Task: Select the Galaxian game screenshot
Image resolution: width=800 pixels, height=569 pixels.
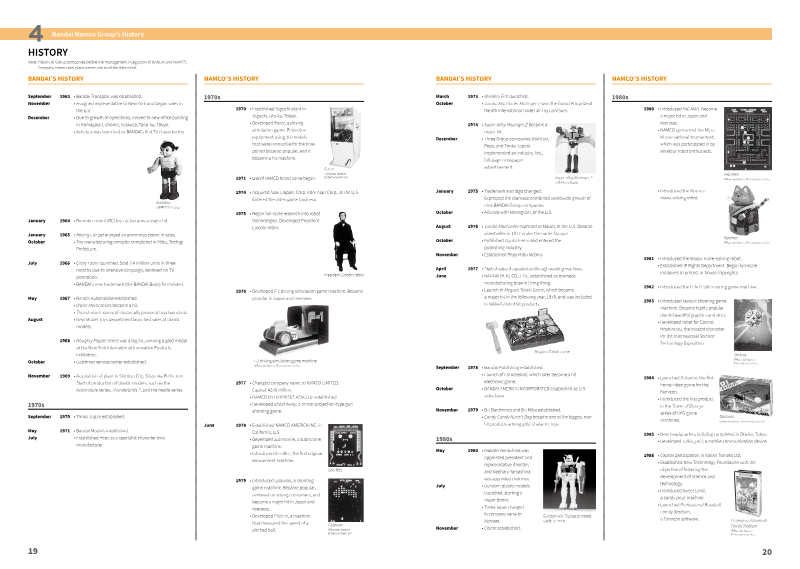Action: 345,500
